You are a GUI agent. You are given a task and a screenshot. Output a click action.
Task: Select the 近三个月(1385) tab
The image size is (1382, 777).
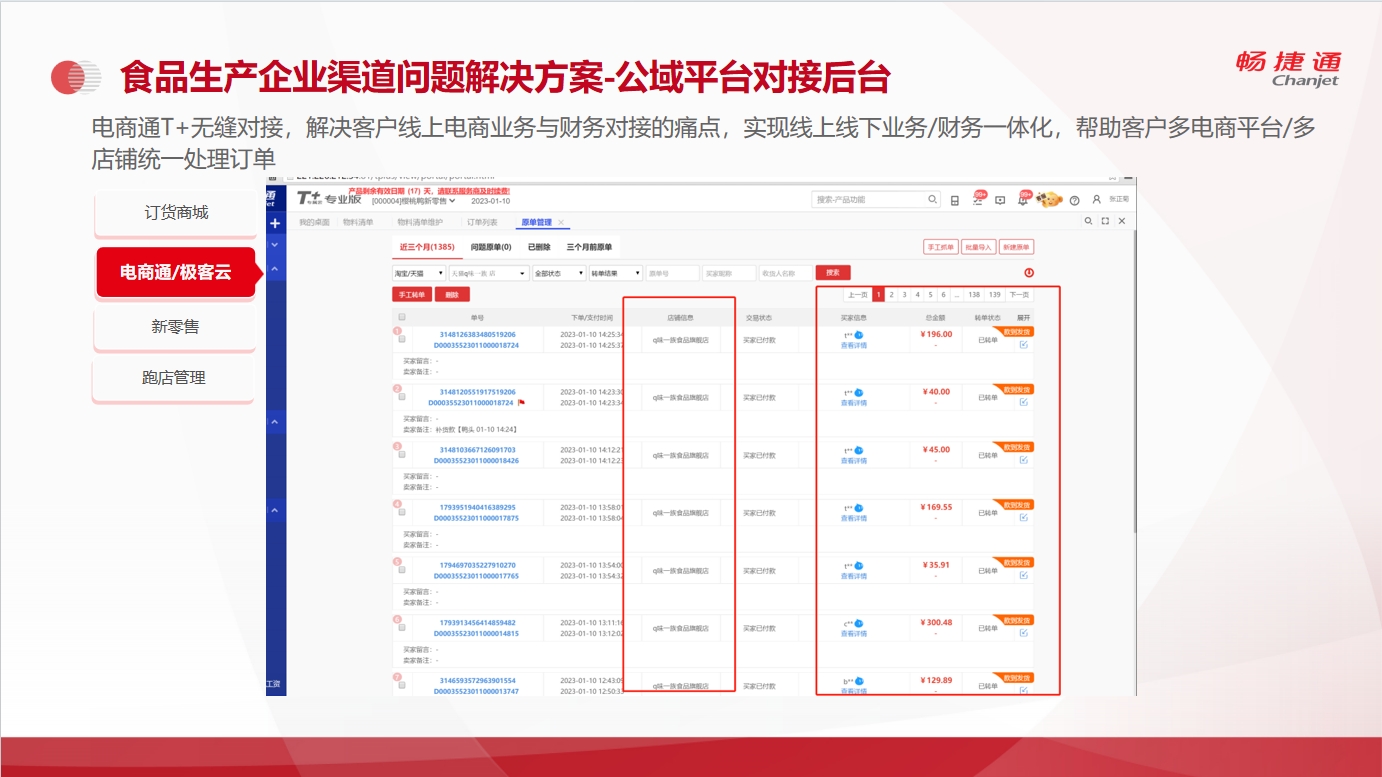(x=427, y=247)
